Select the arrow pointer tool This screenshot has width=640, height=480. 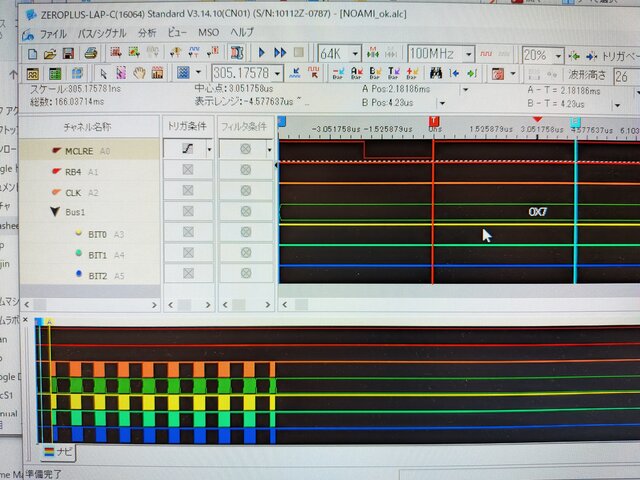(102, 73)
